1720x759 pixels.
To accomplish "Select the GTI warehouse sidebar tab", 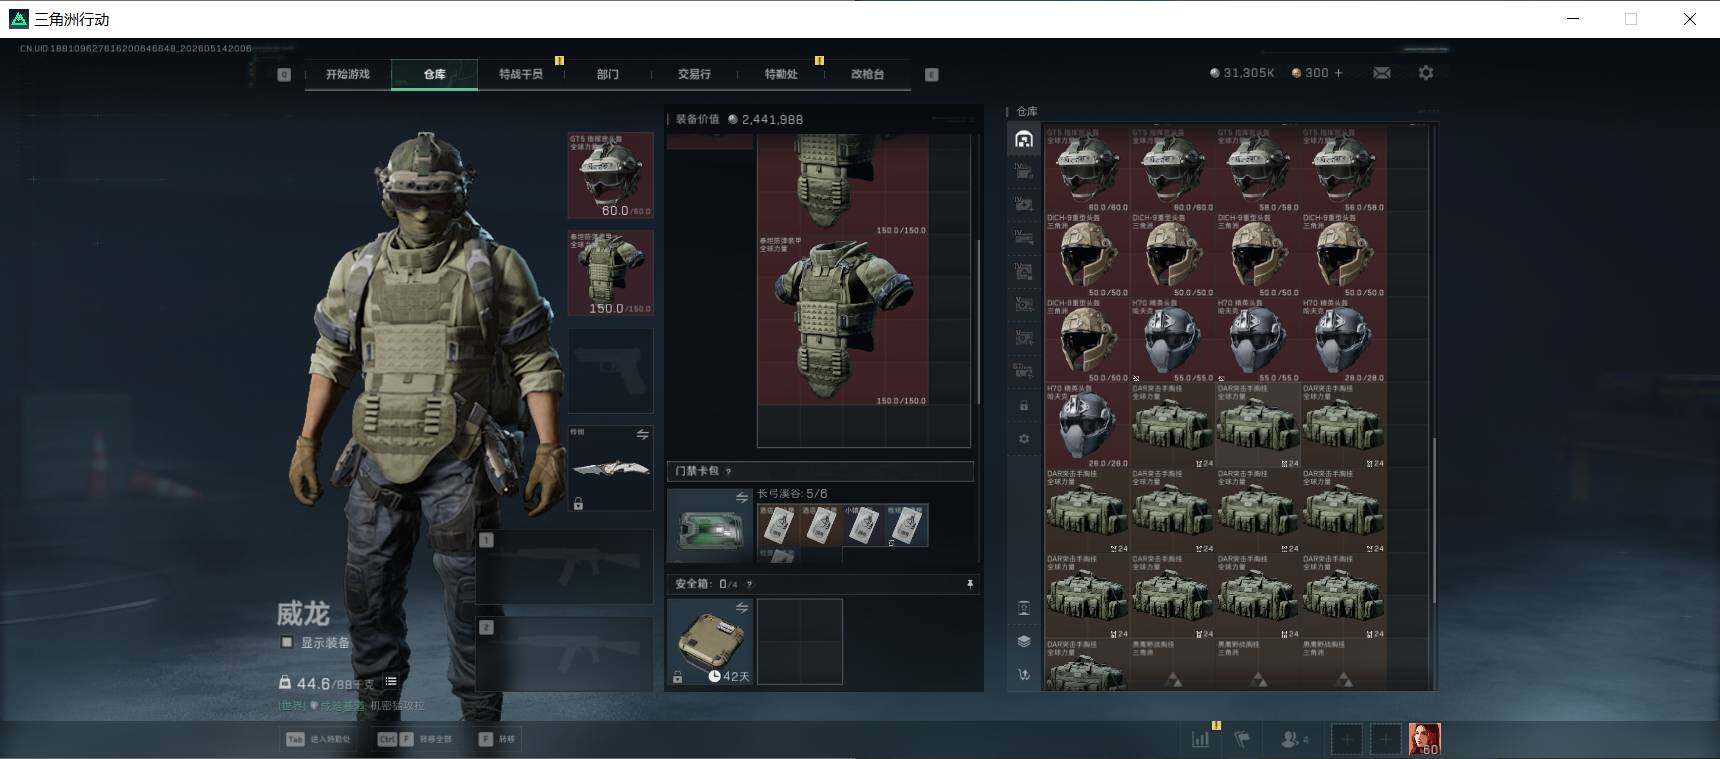I will (x=1023, y=370).
